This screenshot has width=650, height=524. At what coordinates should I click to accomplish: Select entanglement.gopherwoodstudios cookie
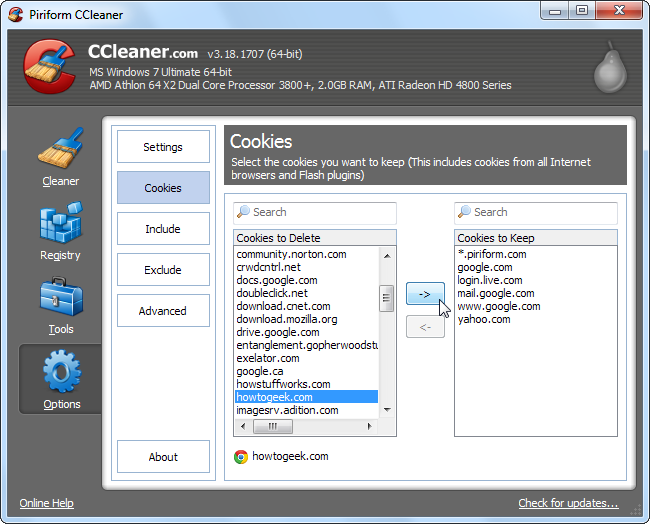307,345
